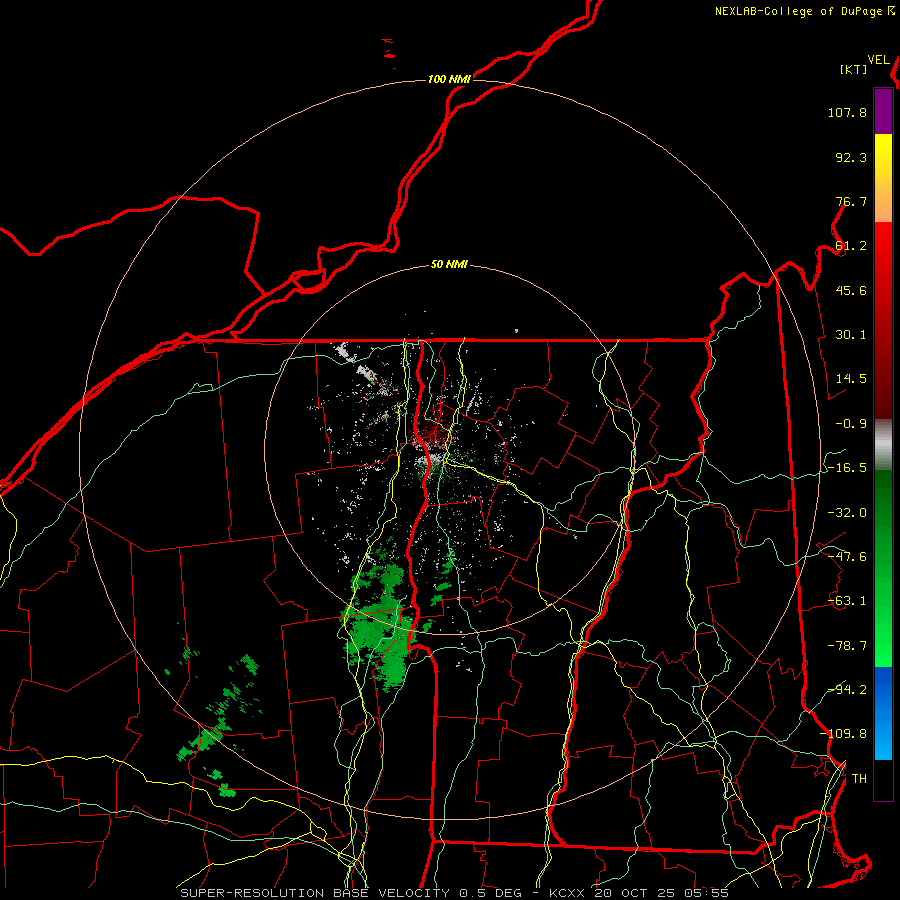Screen dimensions: 900x900
Task: Click the 107.8 legend value
Action: click(x=847, y=112)
